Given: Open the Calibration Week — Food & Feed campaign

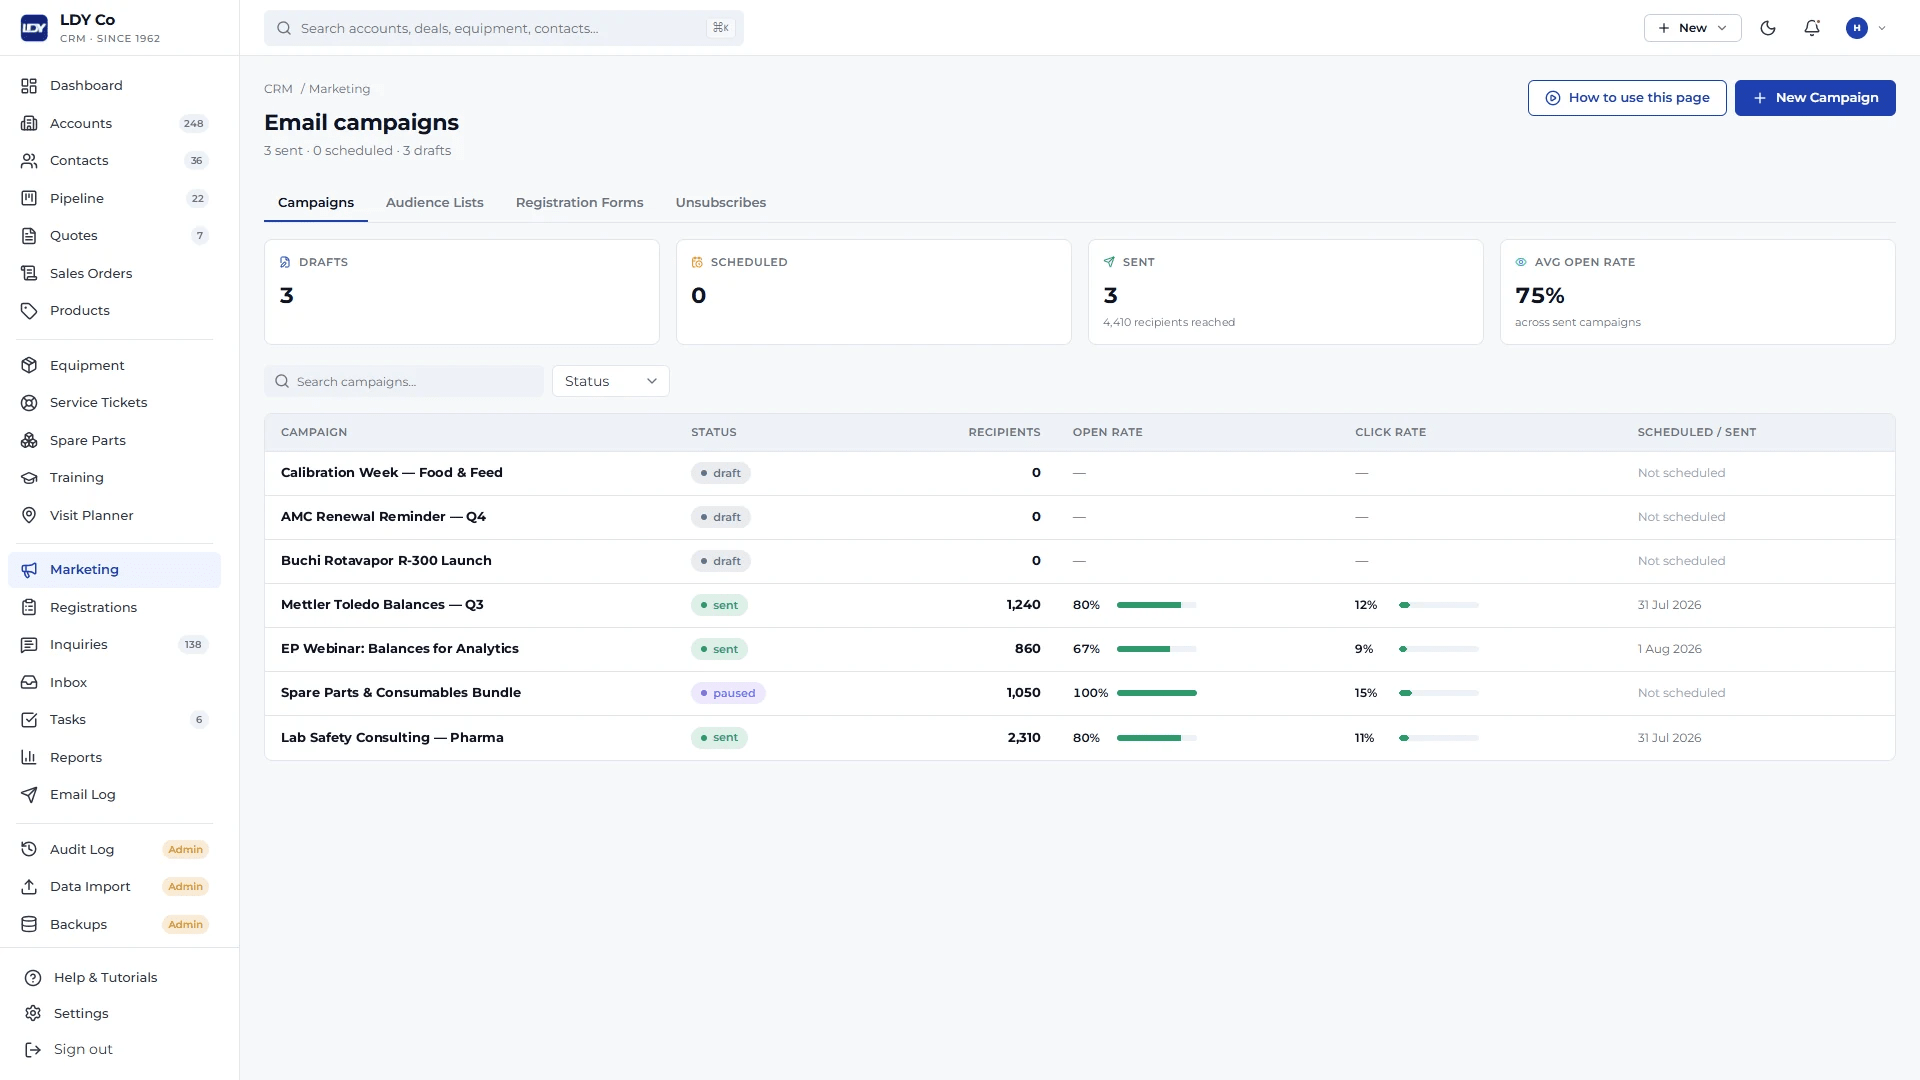Looking at the screenshot, I should pyautogui.click(x=392, y=473).
